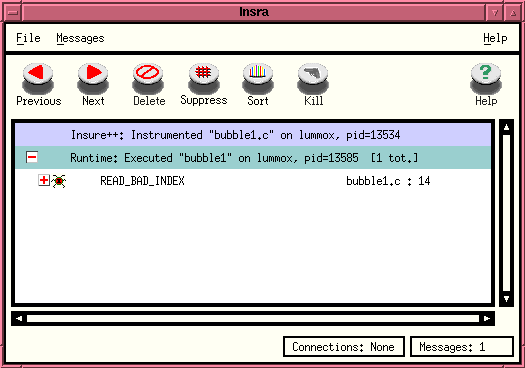
Task: Expand the READ_BAD_INDEX error entry
Action: pos(44,180)
